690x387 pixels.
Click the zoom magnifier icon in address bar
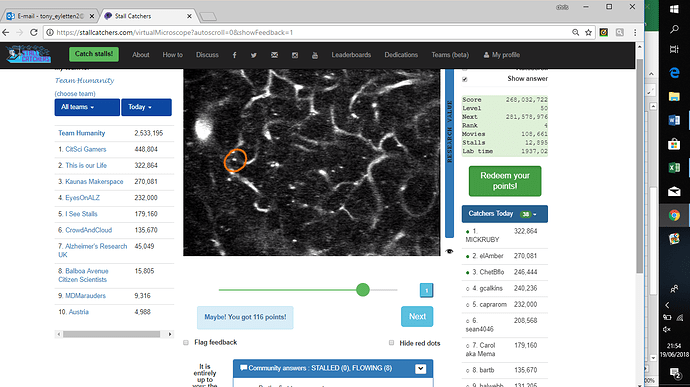pyautogui.click(x=576, y=32)
